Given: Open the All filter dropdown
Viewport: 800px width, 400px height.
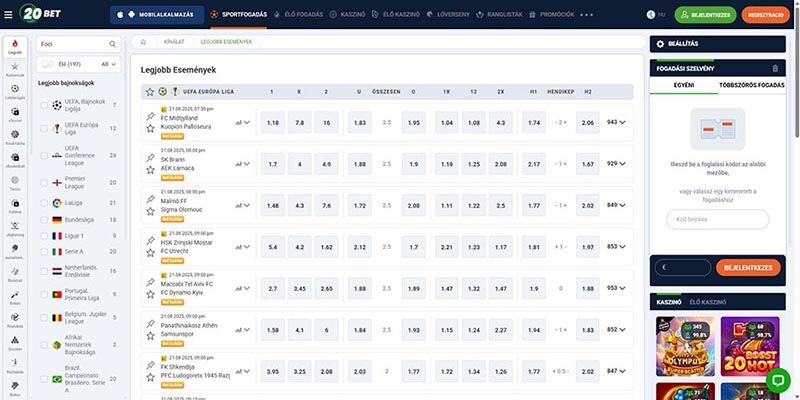Looking at the screenshot, I should point(109,64).
